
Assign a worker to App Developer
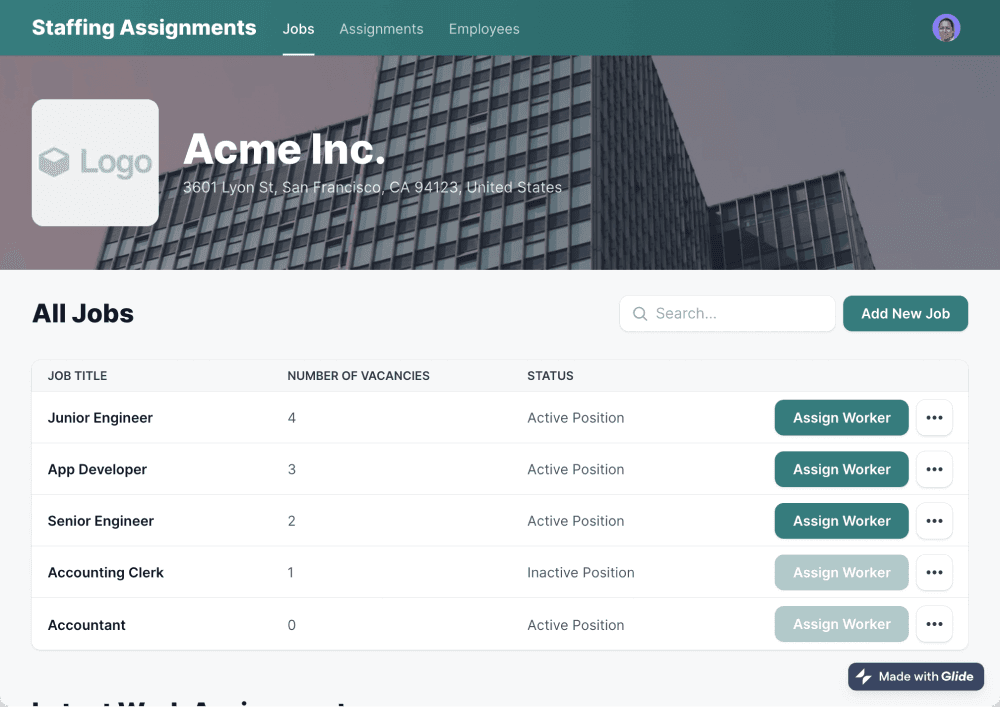(841, 469)
